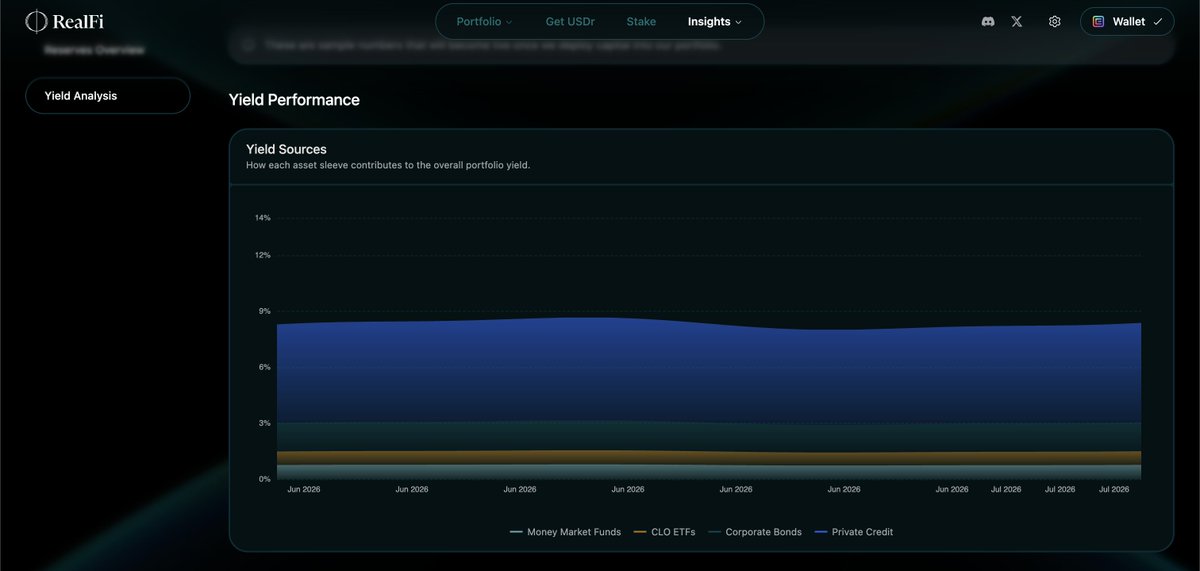Expand the Portfolio menu chevron

509,22
